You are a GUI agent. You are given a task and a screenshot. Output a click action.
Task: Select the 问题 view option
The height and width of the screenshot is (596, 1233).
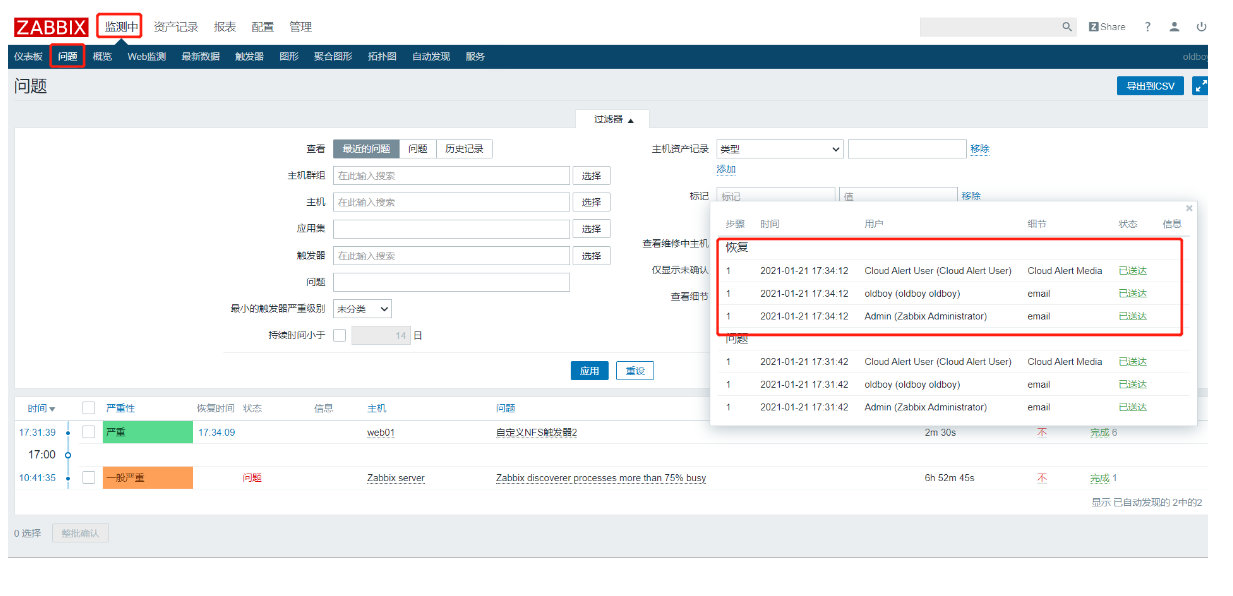pyautogui.click(x=418, y=149)
